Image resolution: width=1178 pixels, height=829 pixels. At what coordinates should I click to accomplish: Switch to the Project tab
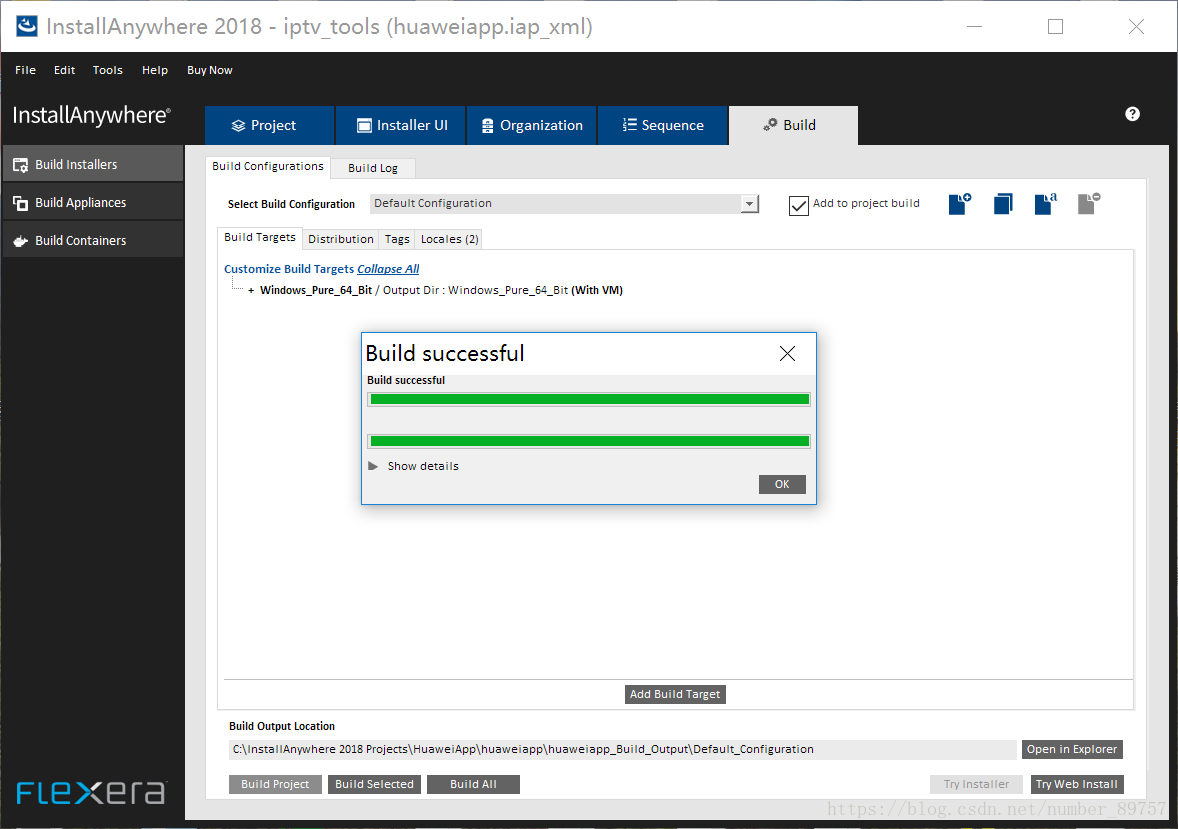pyautogui.click(x=270, y=126)
